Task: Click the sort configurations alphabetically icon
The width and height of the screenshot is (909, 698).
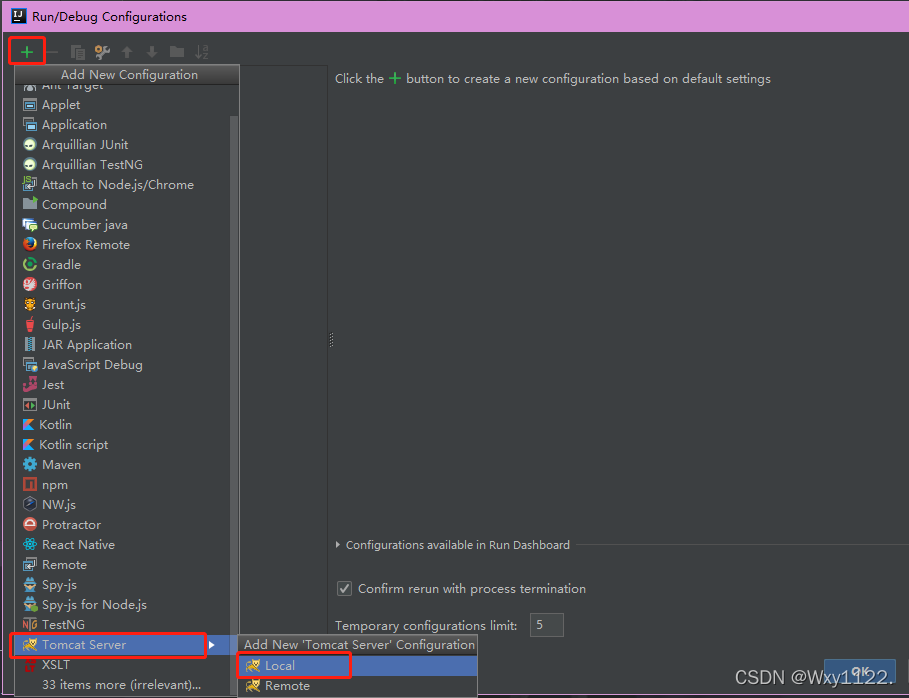Action: click(x=202, y=52)
